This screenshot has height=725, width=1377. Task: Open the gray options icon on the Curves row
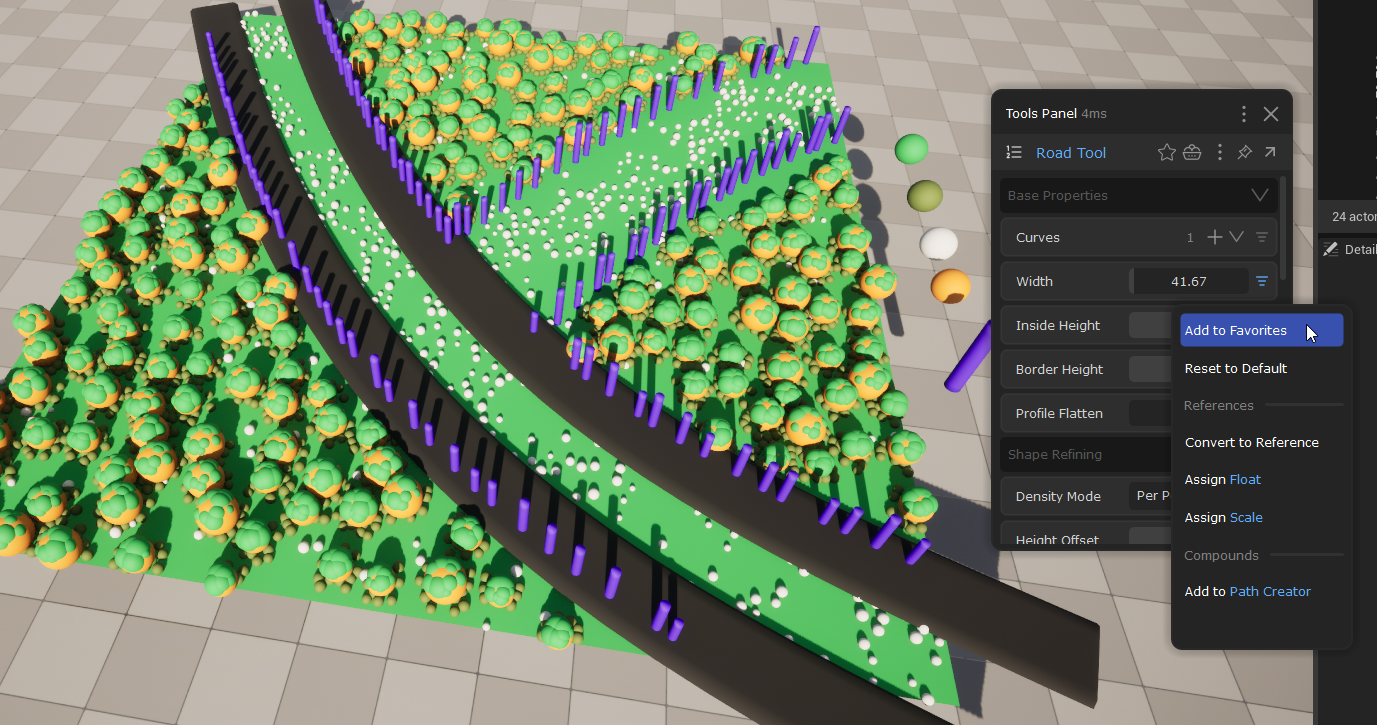tap(1262, 238)
